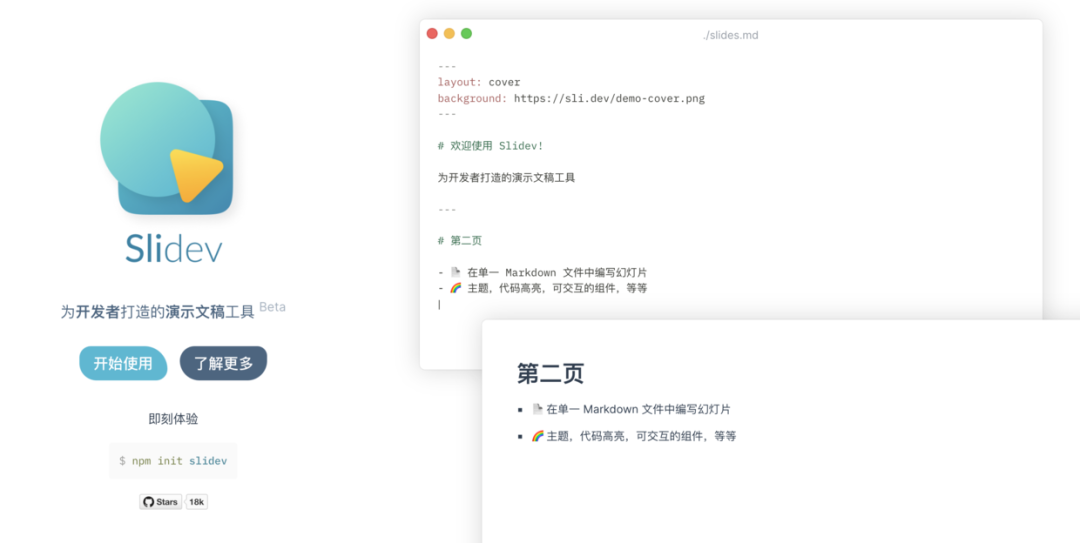Click the 第二页 heading in slide preview

[550, 373]
